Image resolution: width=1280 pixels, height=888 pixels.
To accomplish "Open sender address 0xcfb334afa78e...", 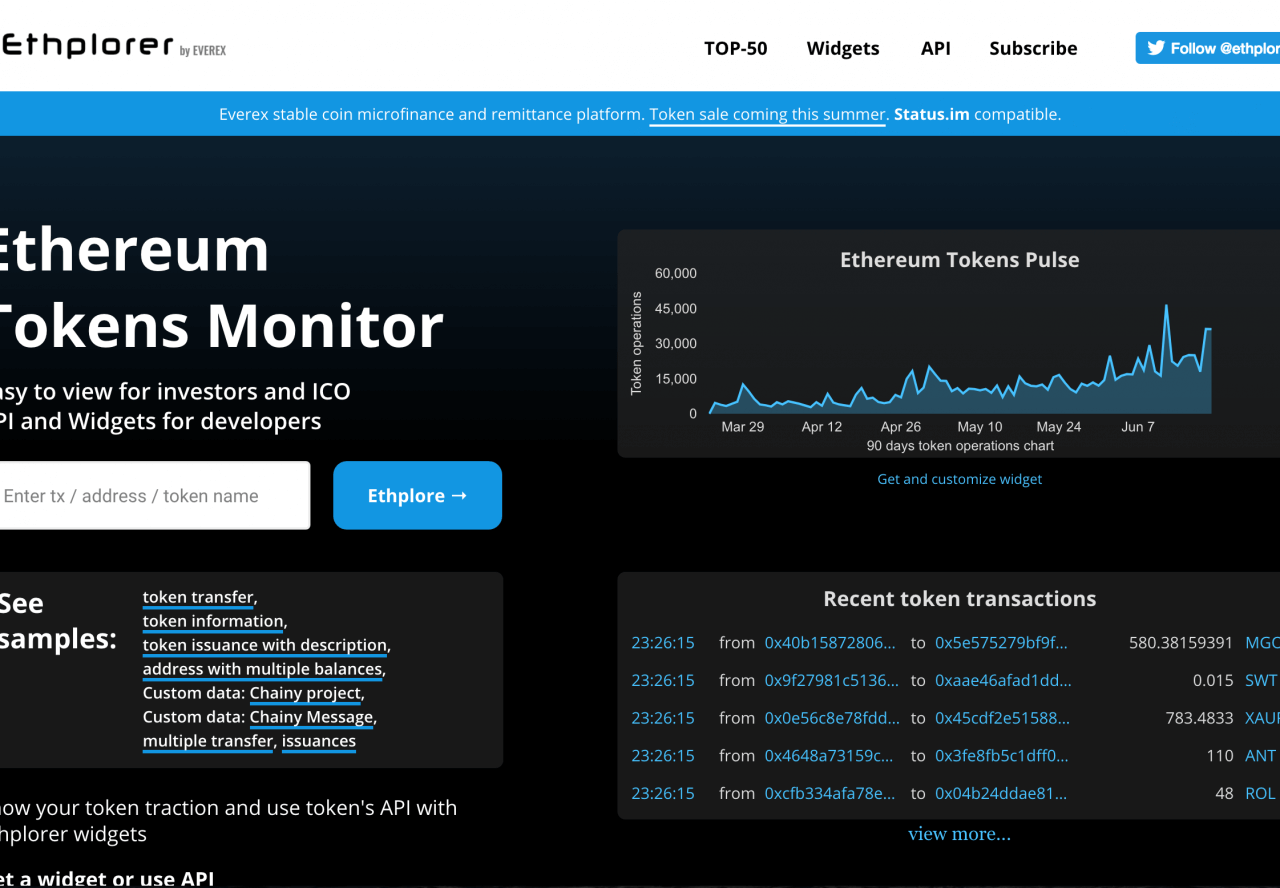I will point(830,793).
